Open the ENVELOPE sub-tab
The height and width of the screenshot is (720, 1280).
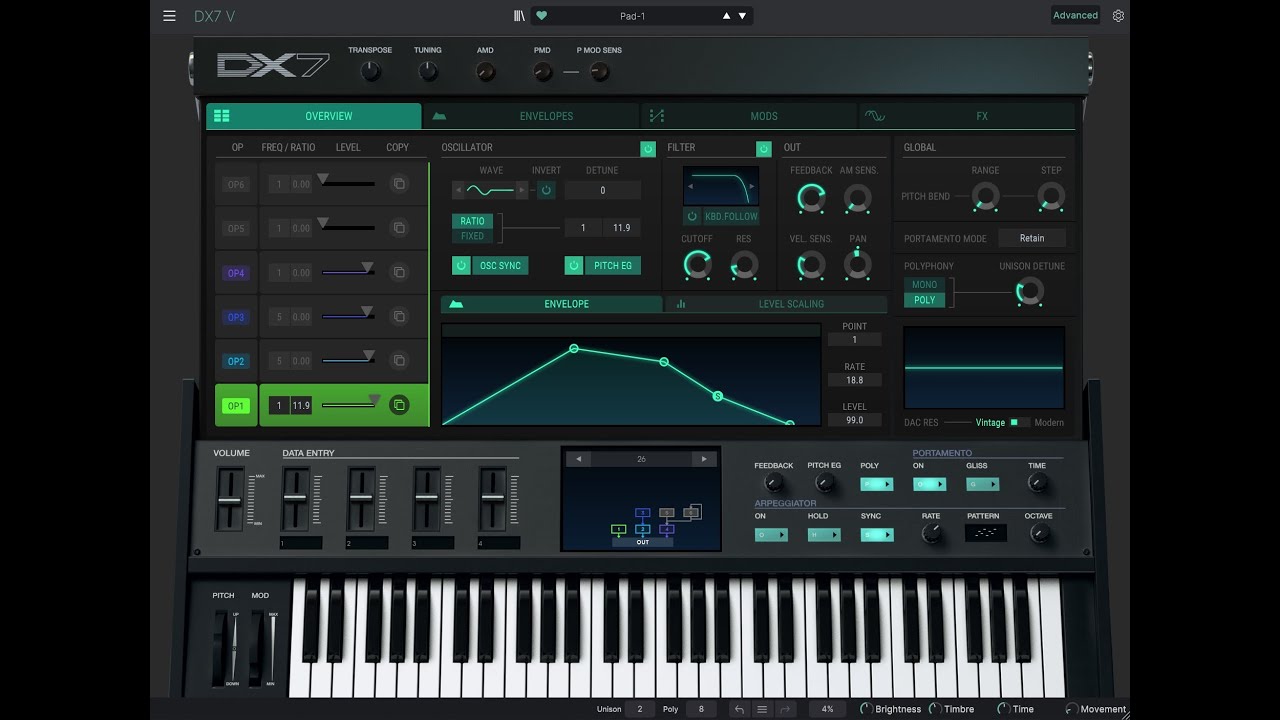552,304
